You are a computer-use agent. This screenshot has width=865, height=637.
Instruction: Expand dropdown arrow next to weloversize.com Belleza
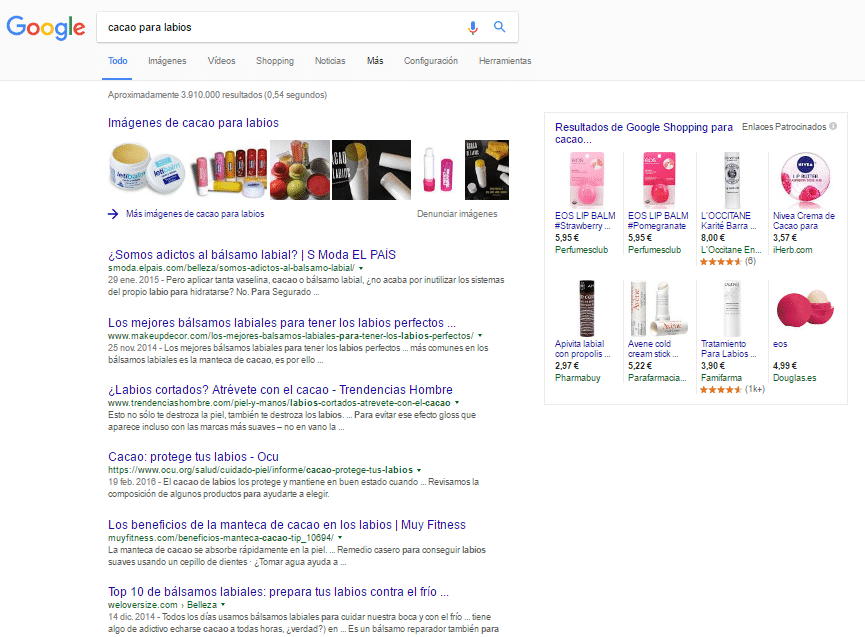pos(223,604)
